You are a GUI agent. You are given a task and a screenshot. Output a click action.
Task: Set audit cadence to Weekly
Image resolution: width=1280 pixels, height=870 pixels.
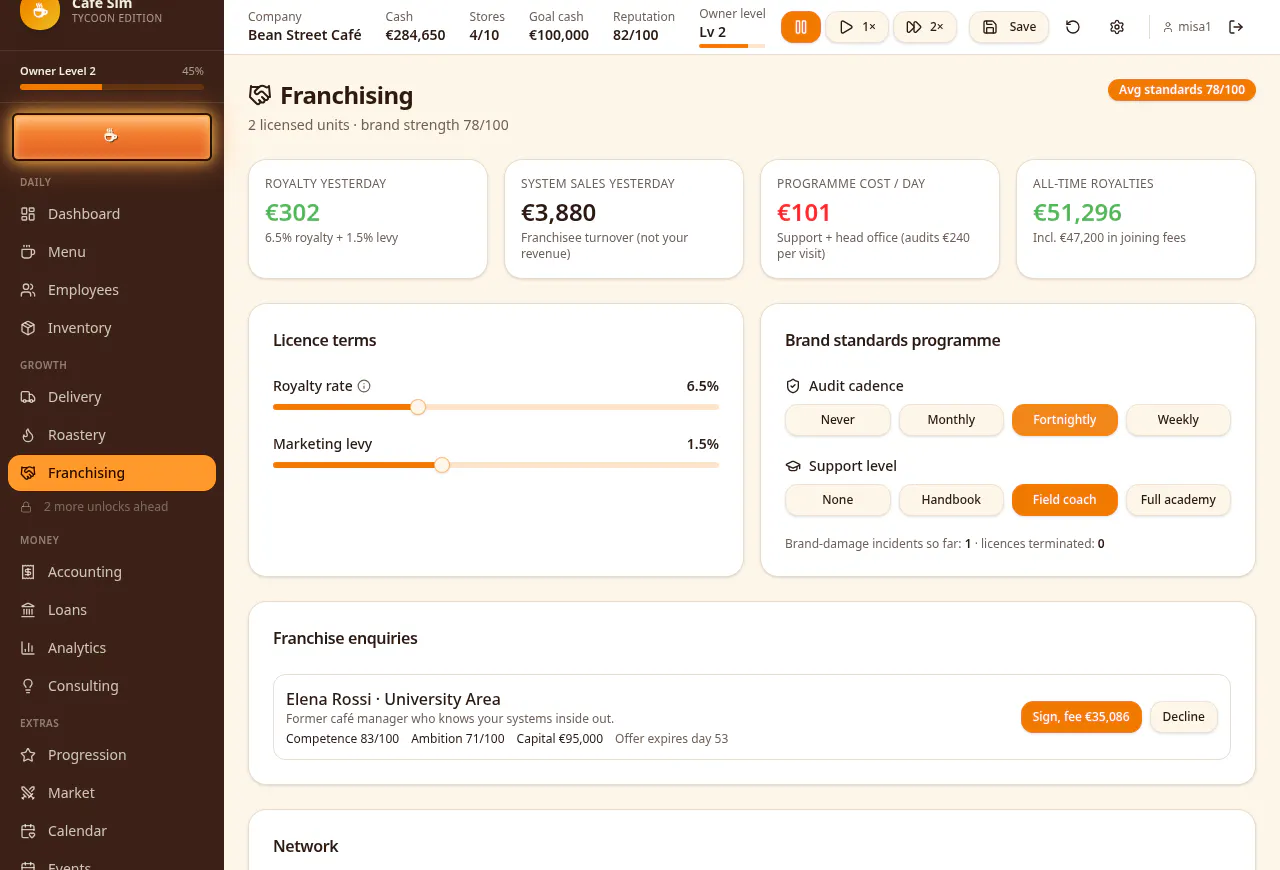tap(1178, 420)
